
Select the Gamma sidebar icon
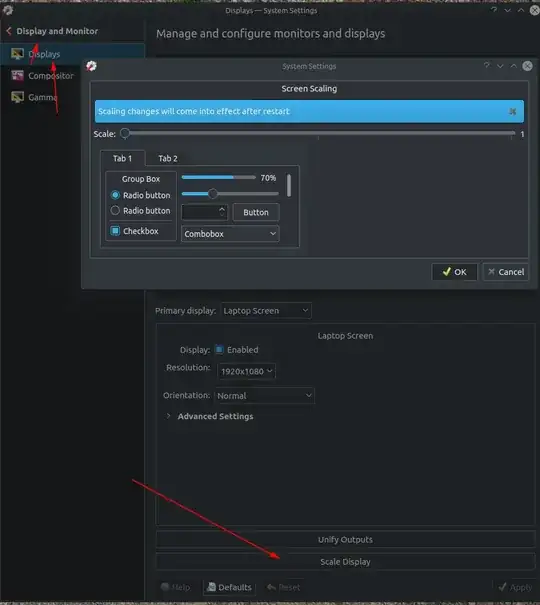click(17, 97)
